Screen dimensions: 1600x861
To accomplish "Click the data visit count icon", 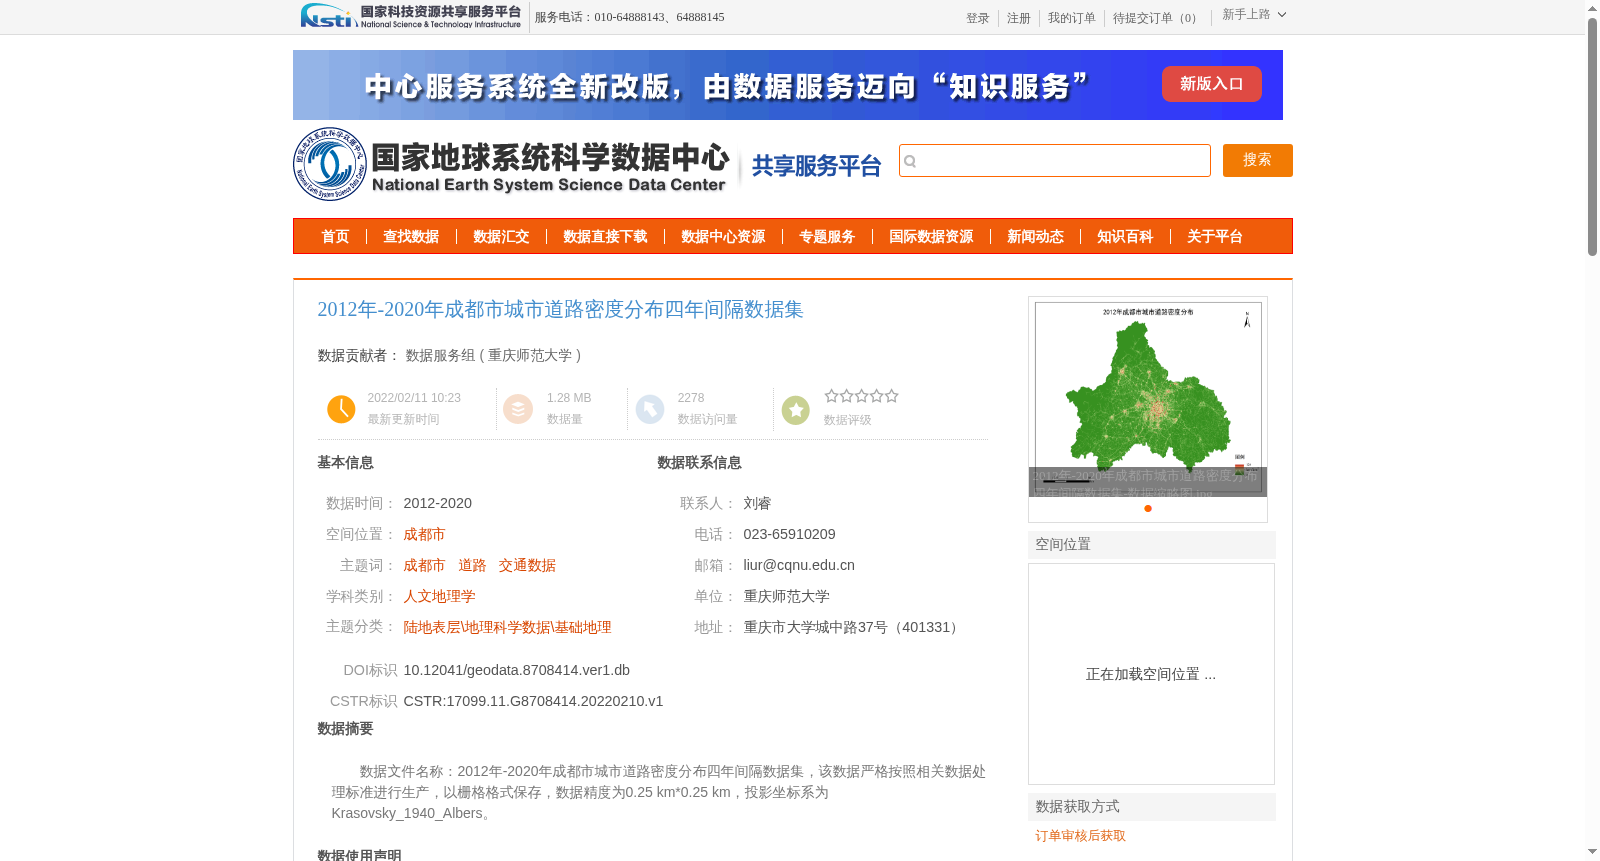I will click(x=650, y=409).
